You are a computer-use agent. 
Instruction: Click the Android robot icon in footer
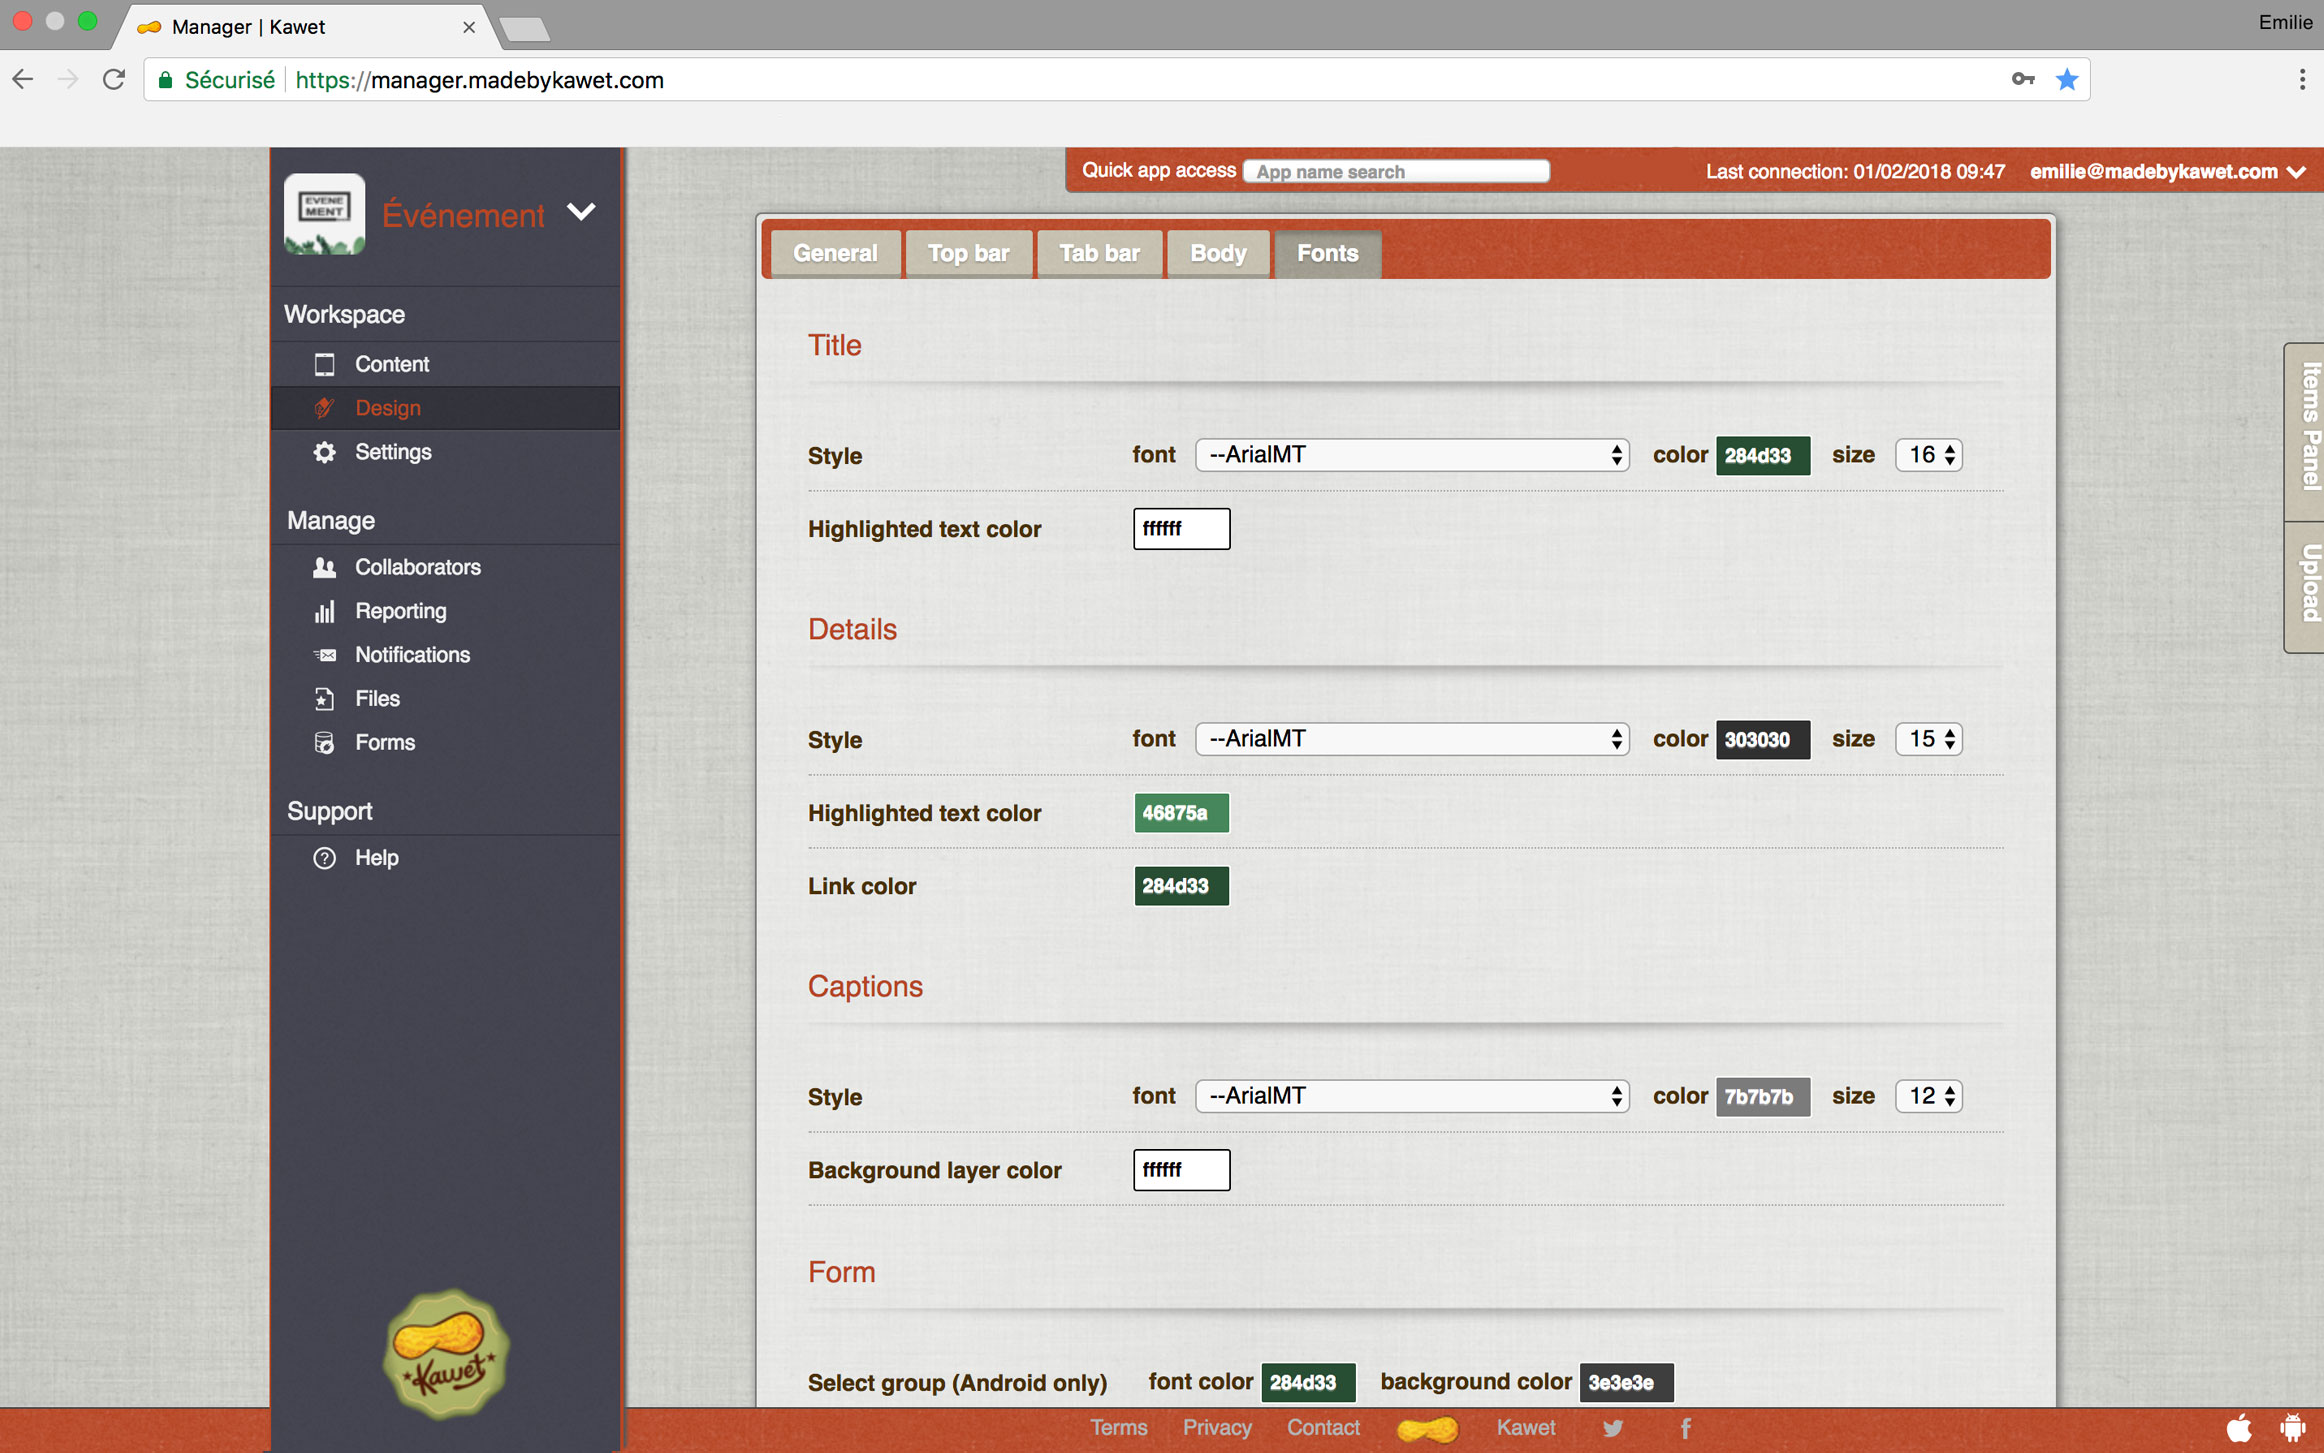[2292, 1428]
